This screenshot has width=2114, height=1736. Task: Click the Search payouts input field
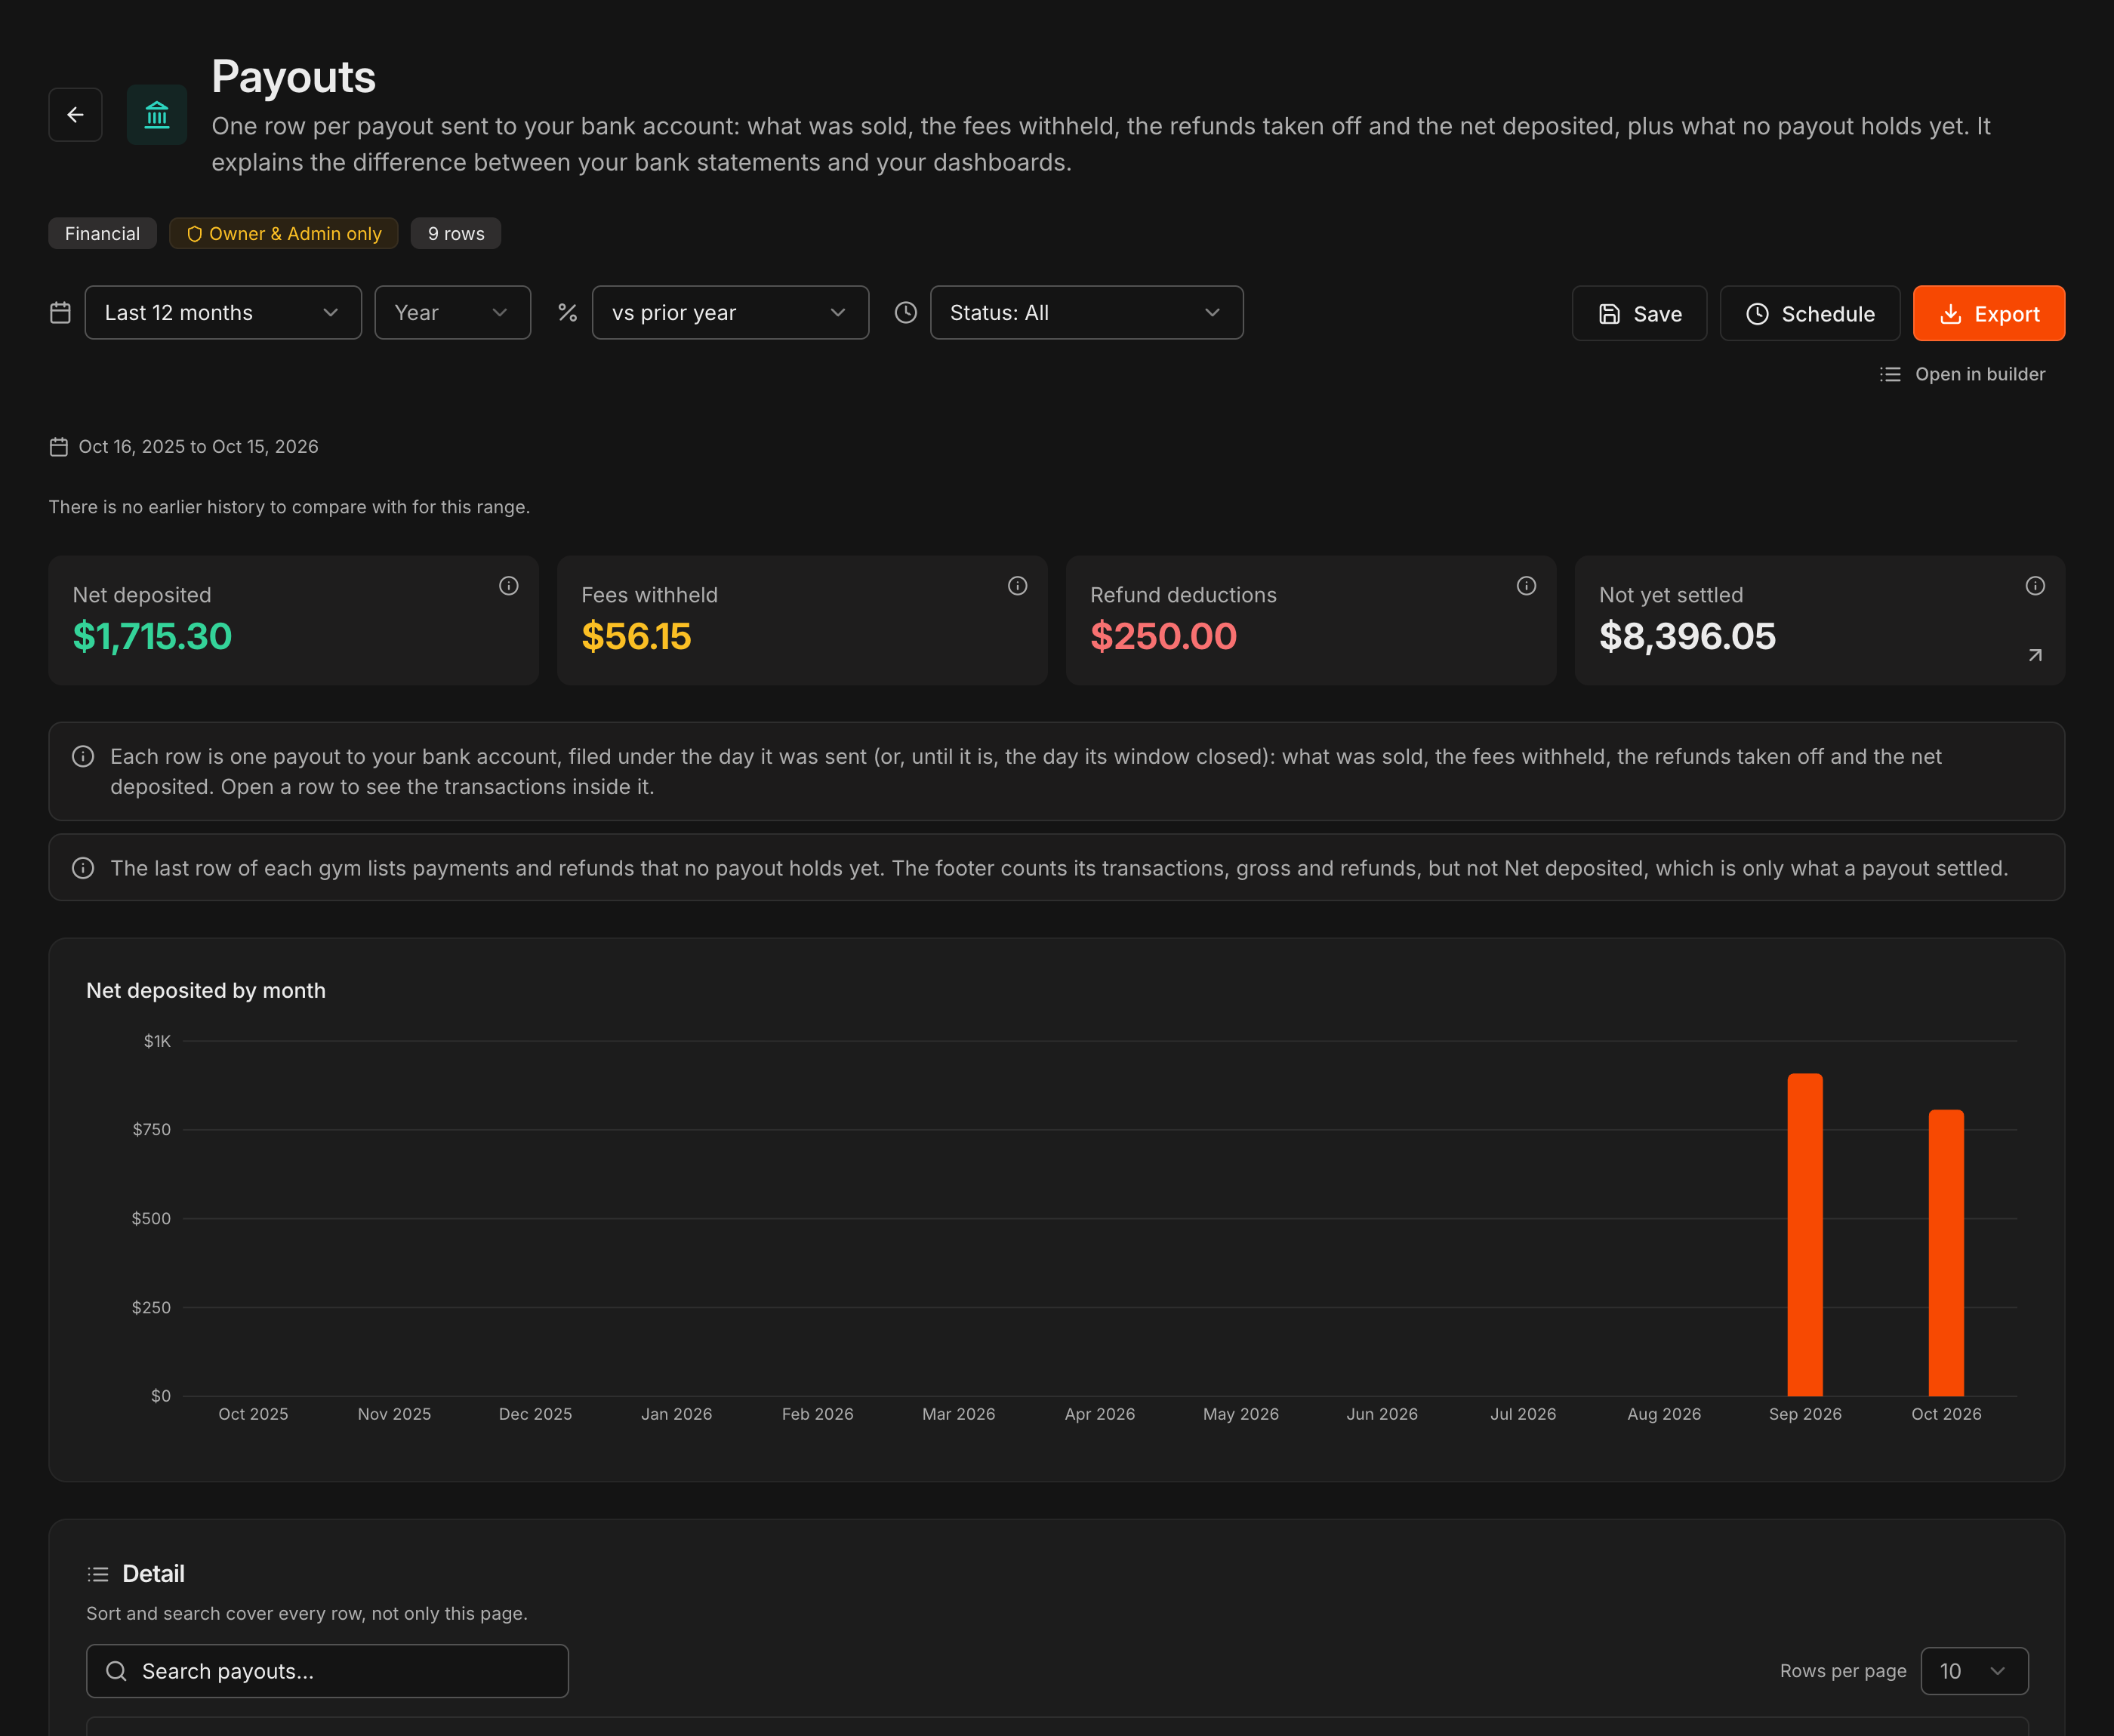click(x=327, y=1671)
